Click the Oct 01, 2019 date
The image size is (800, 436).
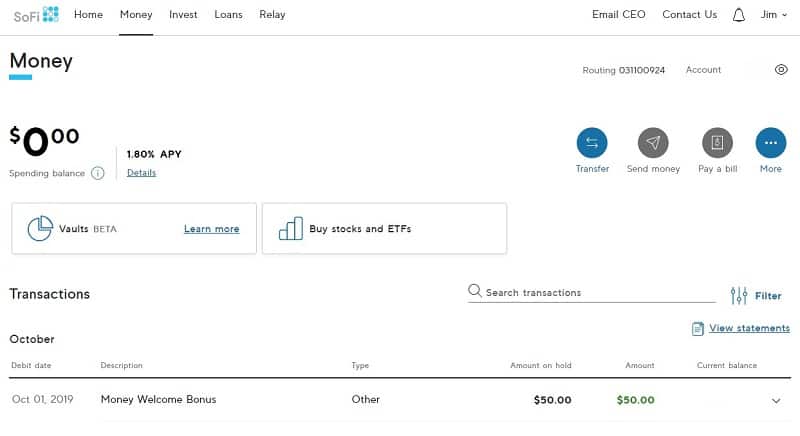42,399
